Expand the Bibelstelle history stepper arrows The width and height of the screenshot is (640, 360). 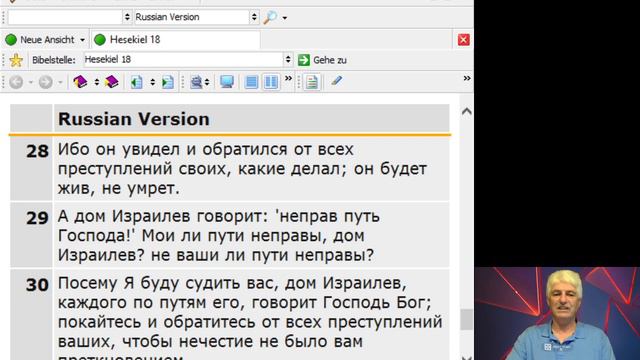pos(288,60)
